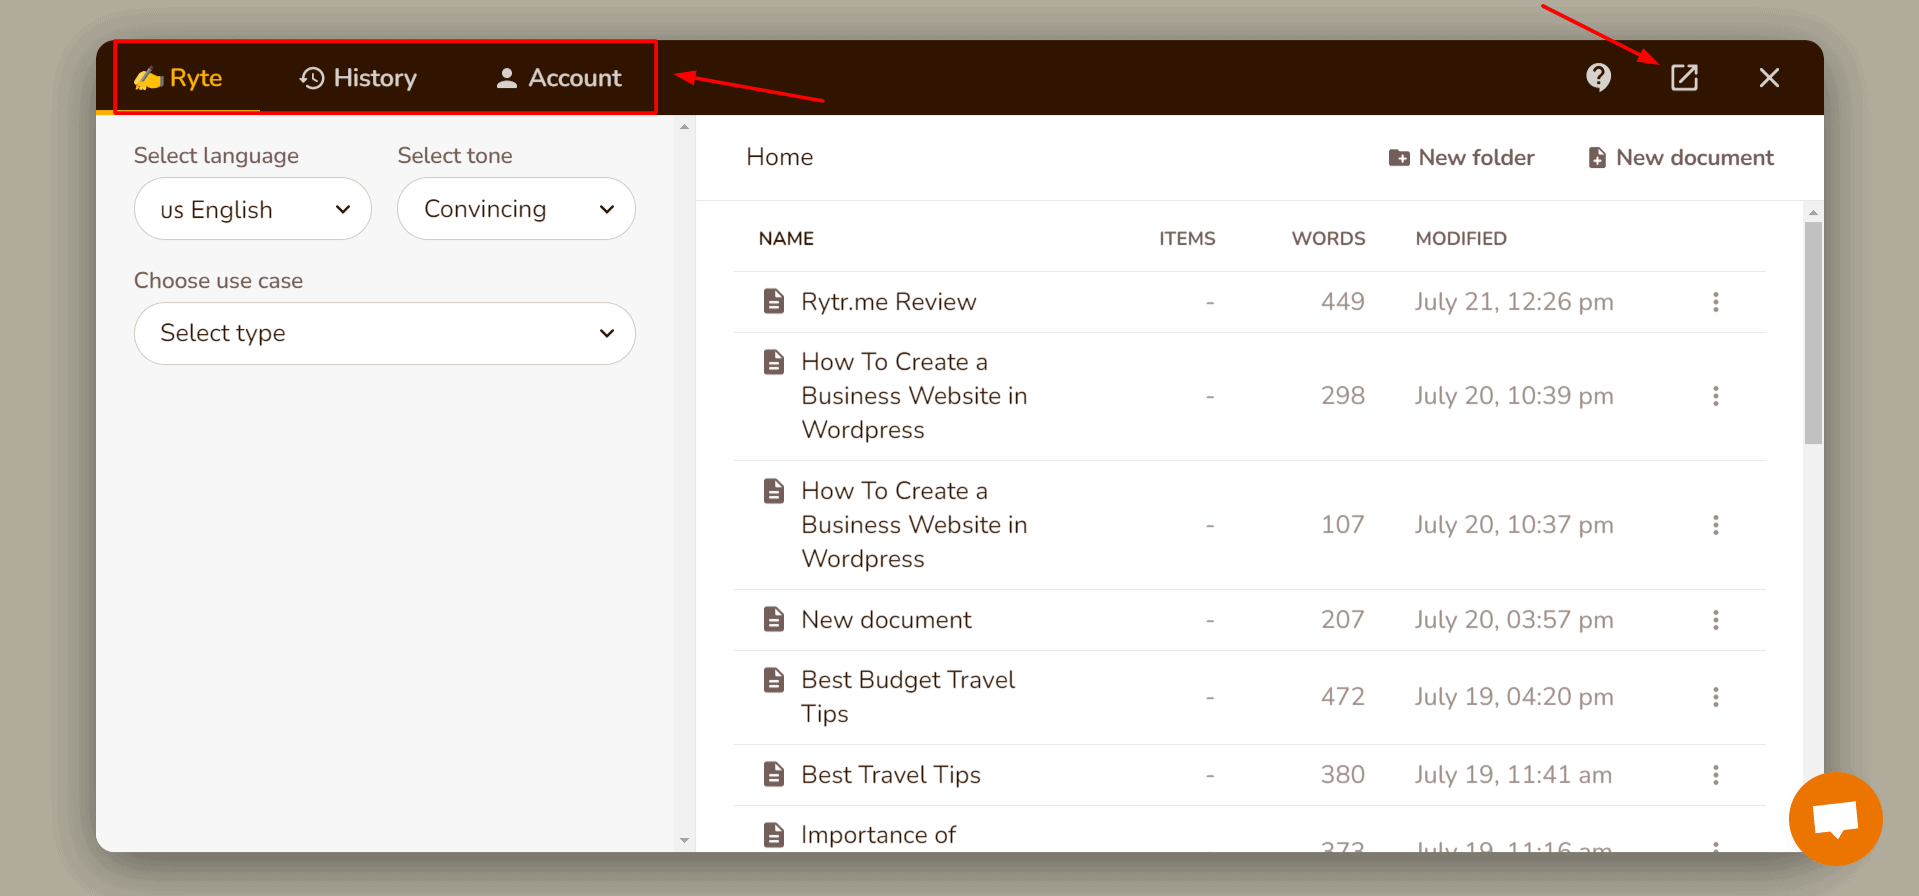The image size is (1919, 896).
Task: Expand the Select type use case dropdown
Action: (x=384, y=333)
